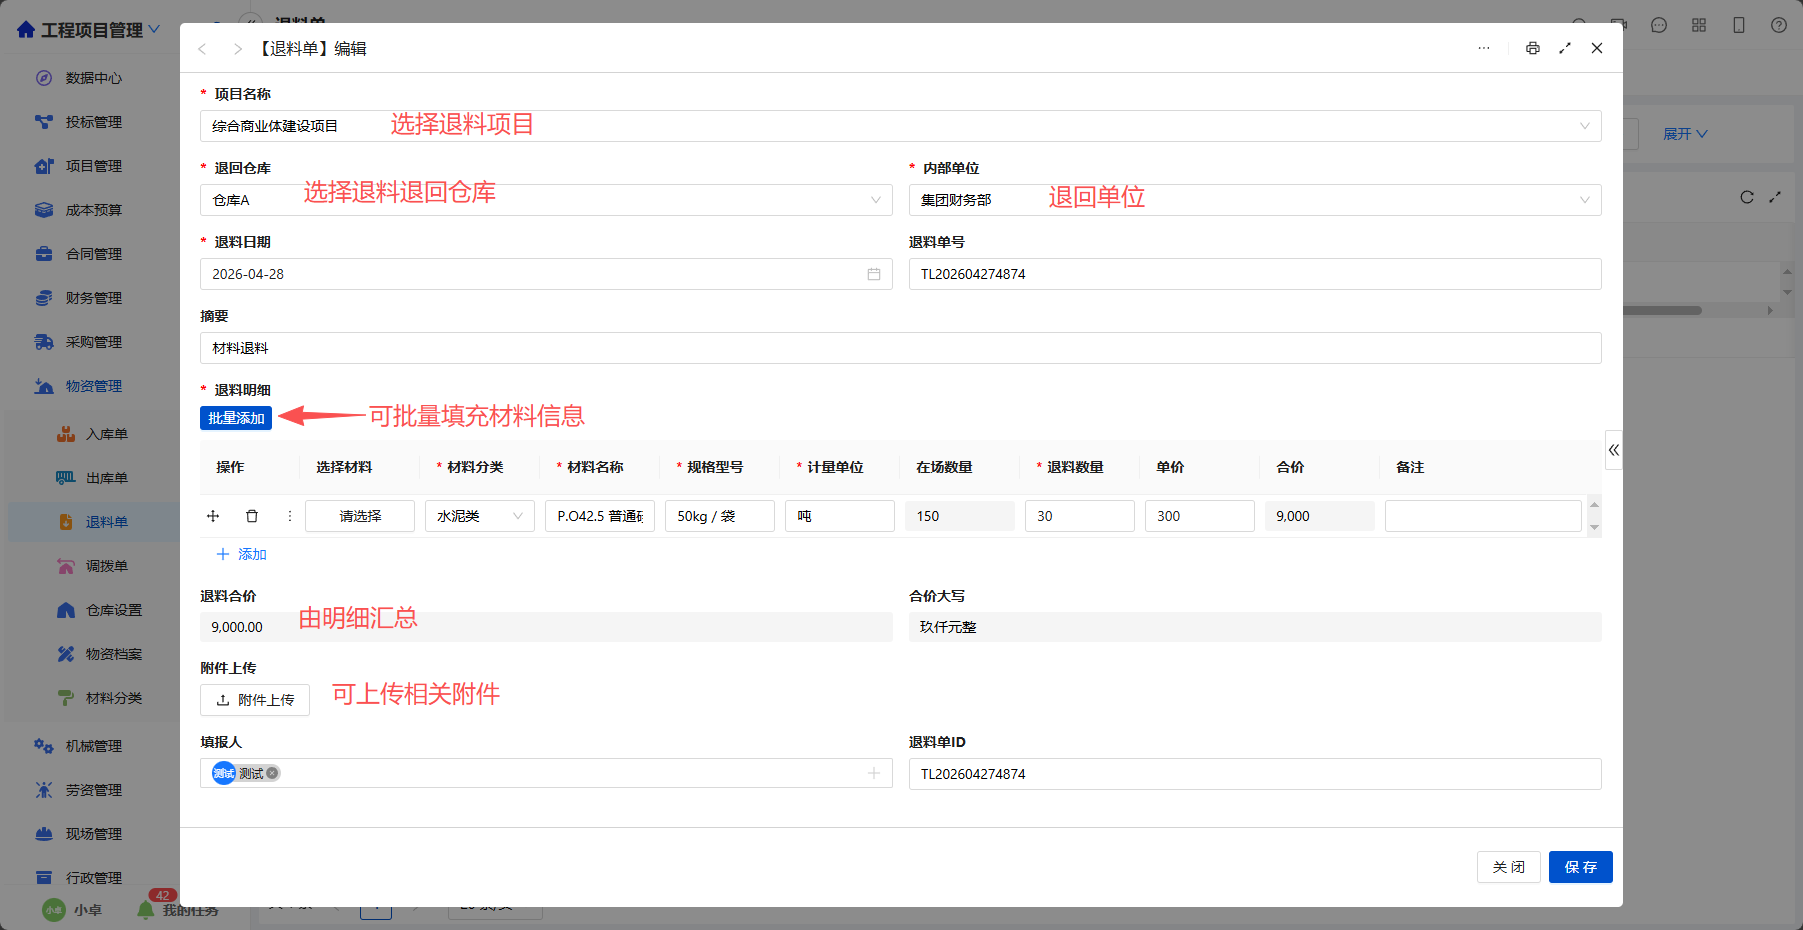The width and height of the screenshot is (1803, 930).
Task: Click the 退料数量 input field
Action: [x=1080, y=516]
